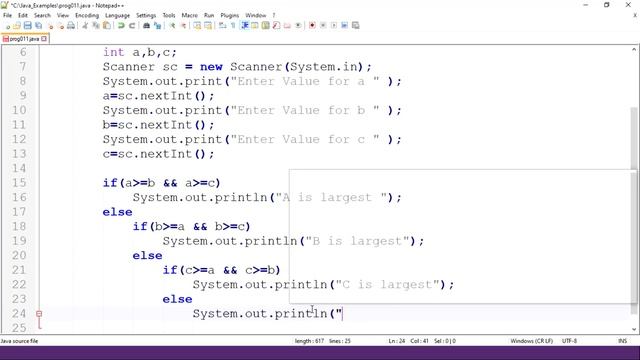Toggle file monitoring eye icon
Viewport: 640px width, 360px height.
pyautogui.click(x=298, y=26)
